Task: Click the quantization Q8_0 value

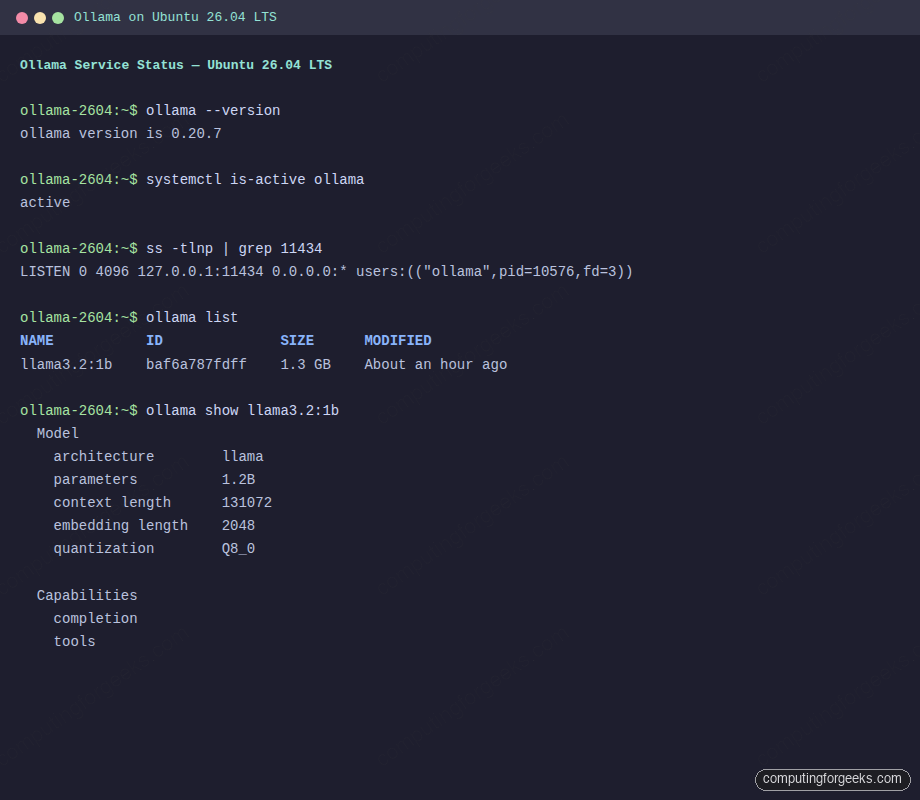Action: pyautogui.click(x=238, y=548)
